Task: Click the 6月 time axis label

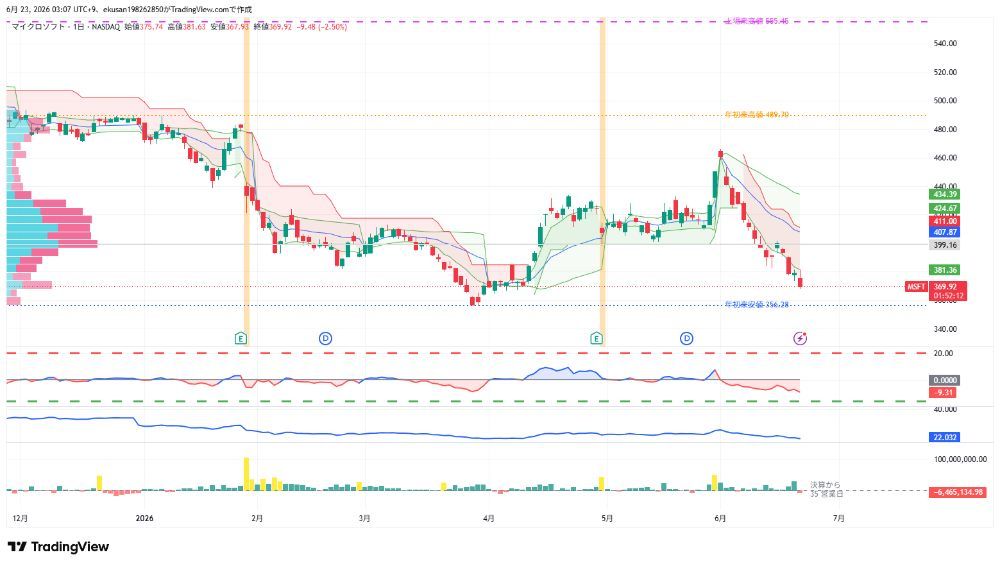Action: tap(719, 519)
